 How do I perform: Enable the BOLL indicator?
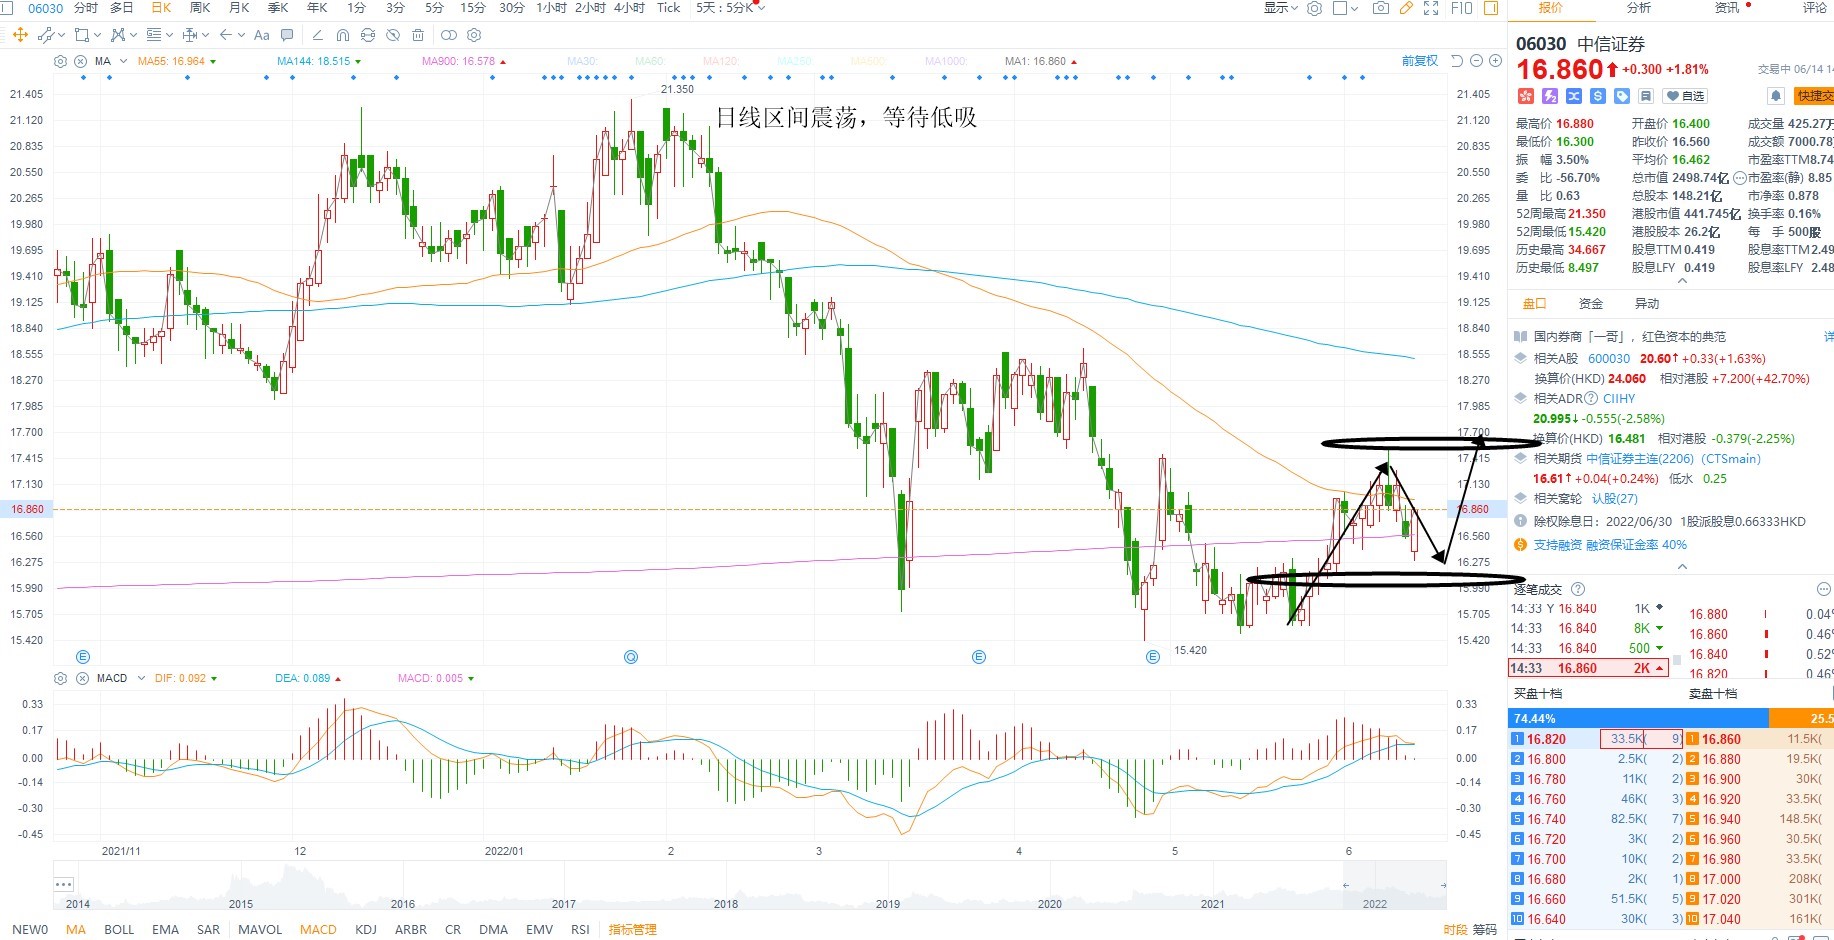click(x=119, y=929)
